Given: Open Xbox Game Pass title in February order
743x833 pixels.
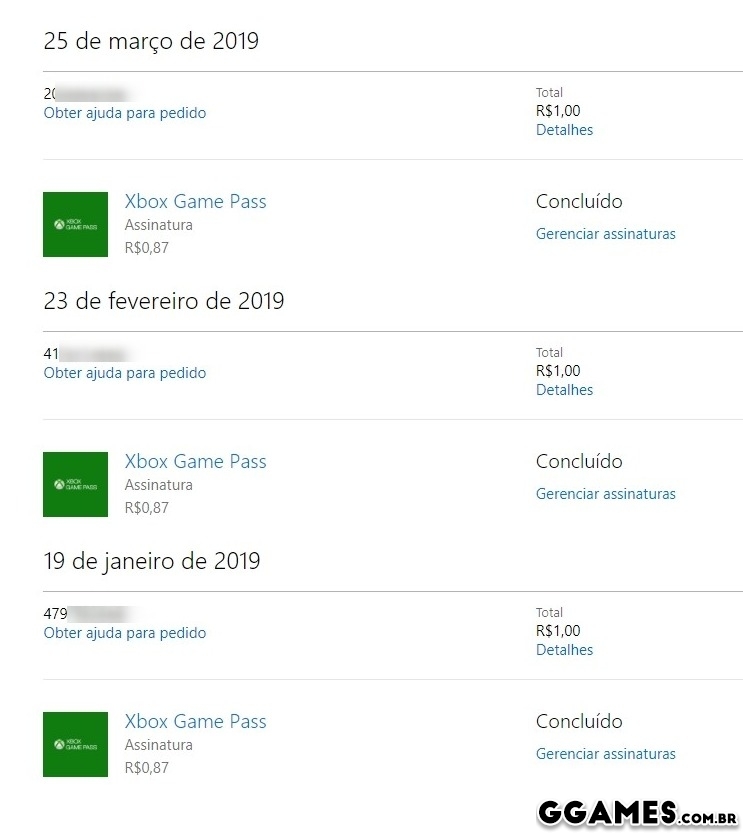Looking at the screenshot, I should coord(195,461).
